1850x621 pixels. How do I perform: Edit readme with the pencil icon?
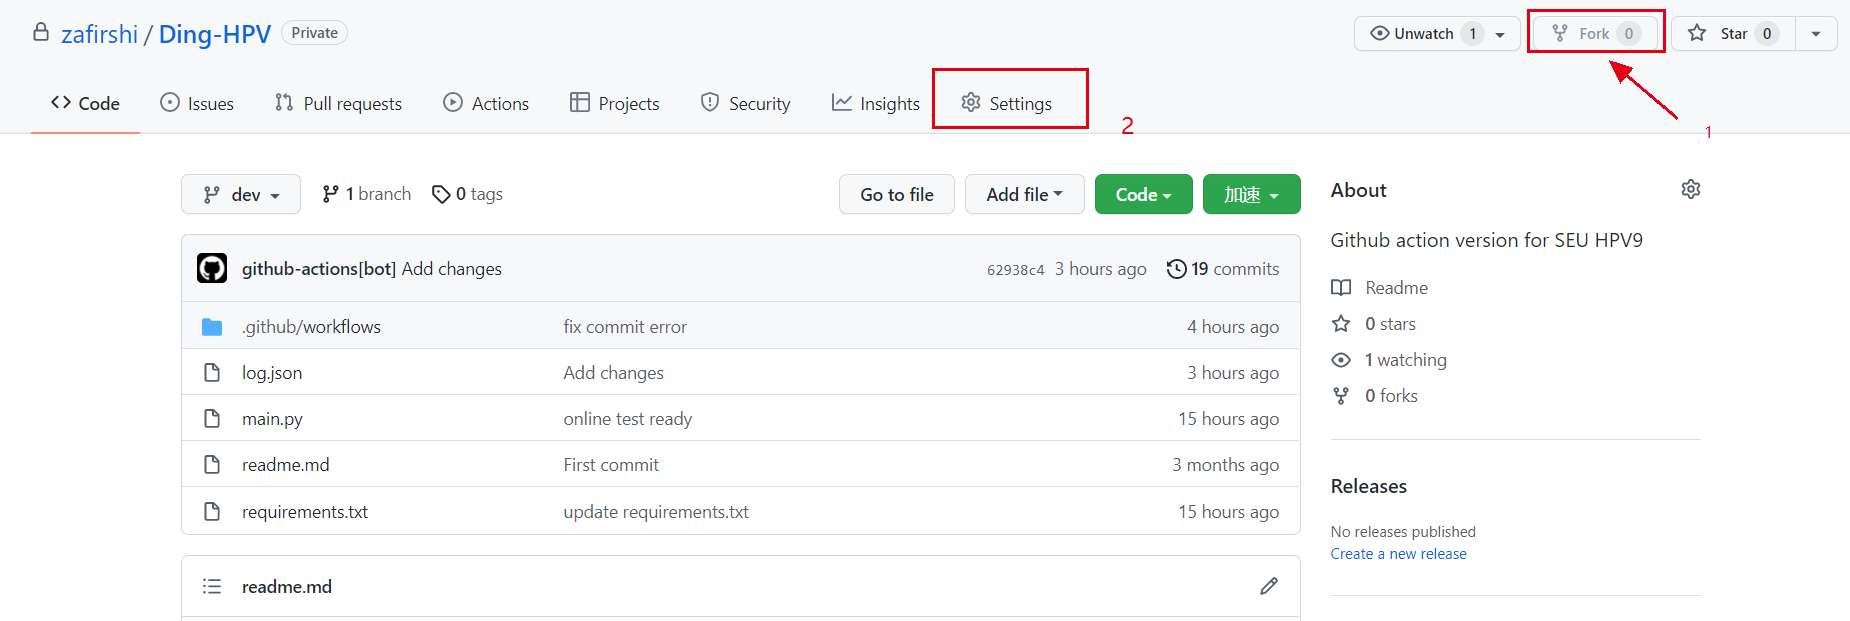[1269, 586]
